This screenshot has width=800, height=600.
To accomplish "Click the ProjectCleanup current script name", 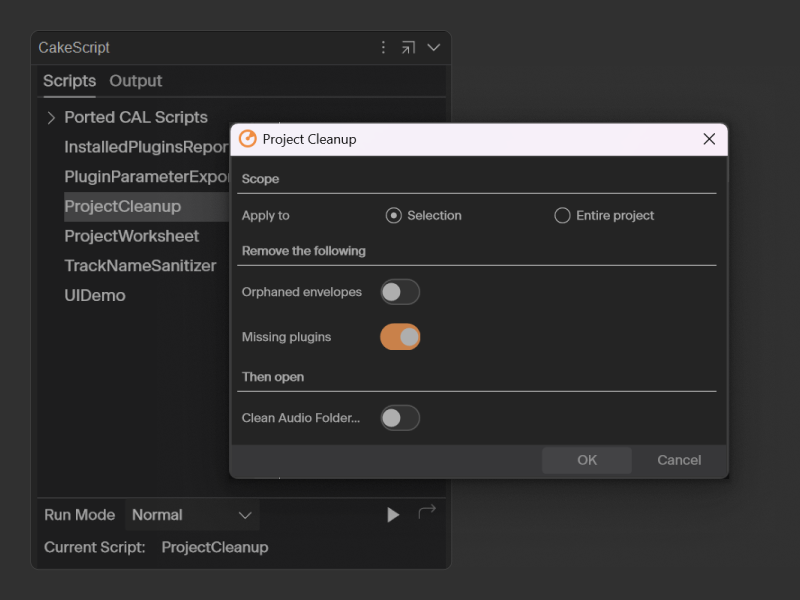I will (215, 547).
